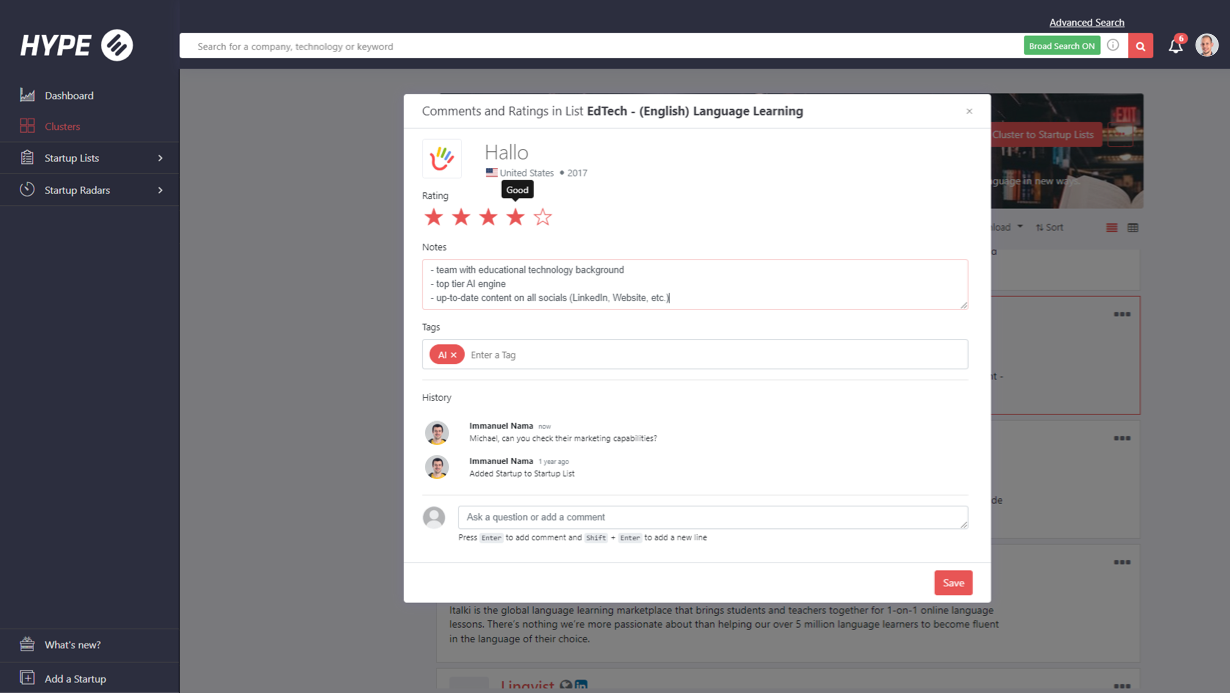Select the red list view icon
Screen dimensions: 1230x693
[x=1111, y=227]
